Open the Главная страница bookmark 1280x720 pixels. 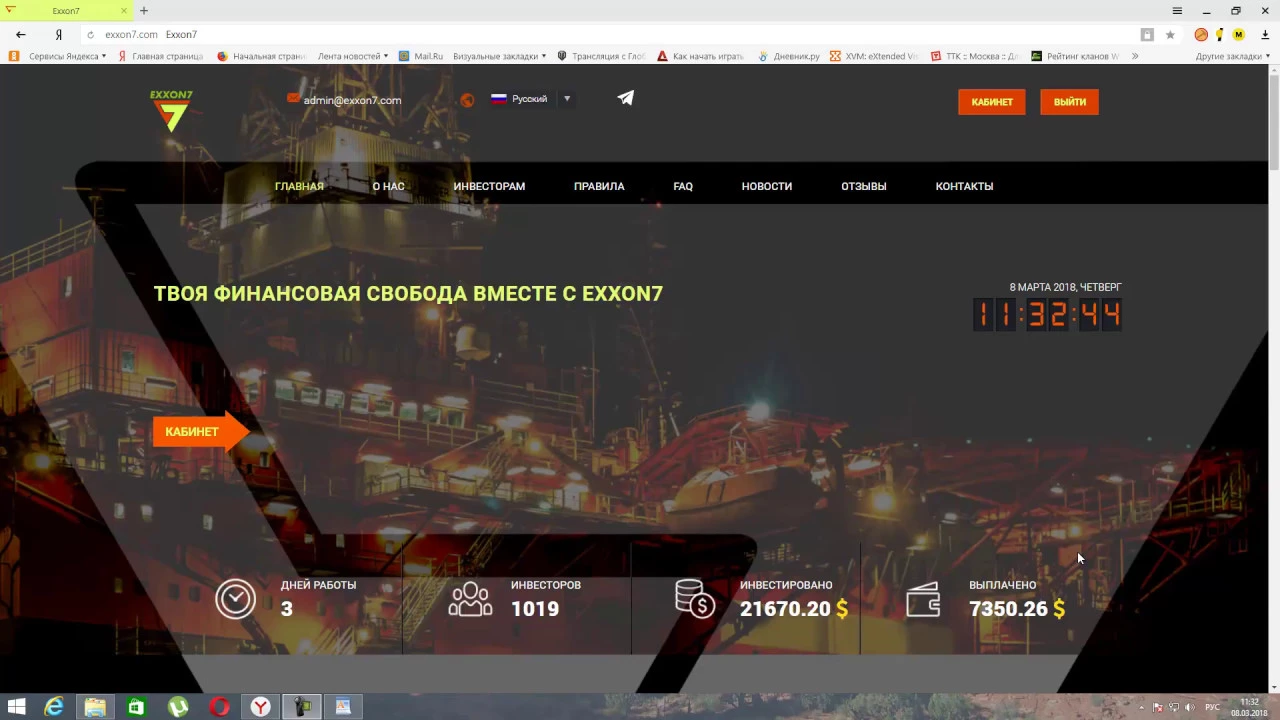coord(160,56)
